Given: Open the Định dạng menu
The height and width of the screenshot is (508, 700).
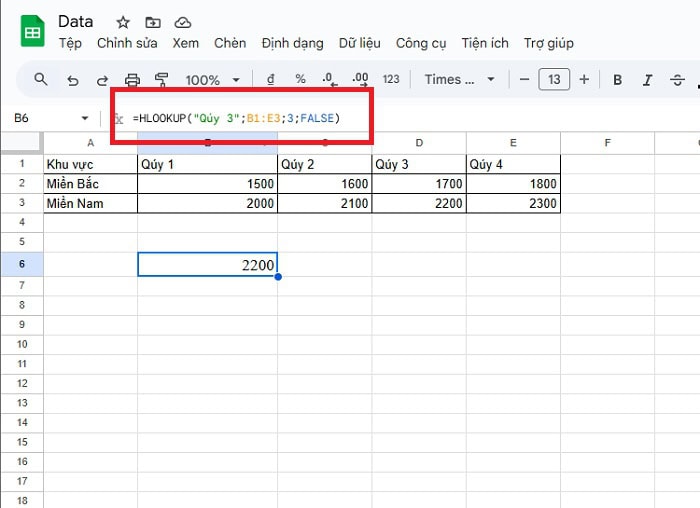Looking at the screenshot, I should pyautogui.click(x=292, y=43).
